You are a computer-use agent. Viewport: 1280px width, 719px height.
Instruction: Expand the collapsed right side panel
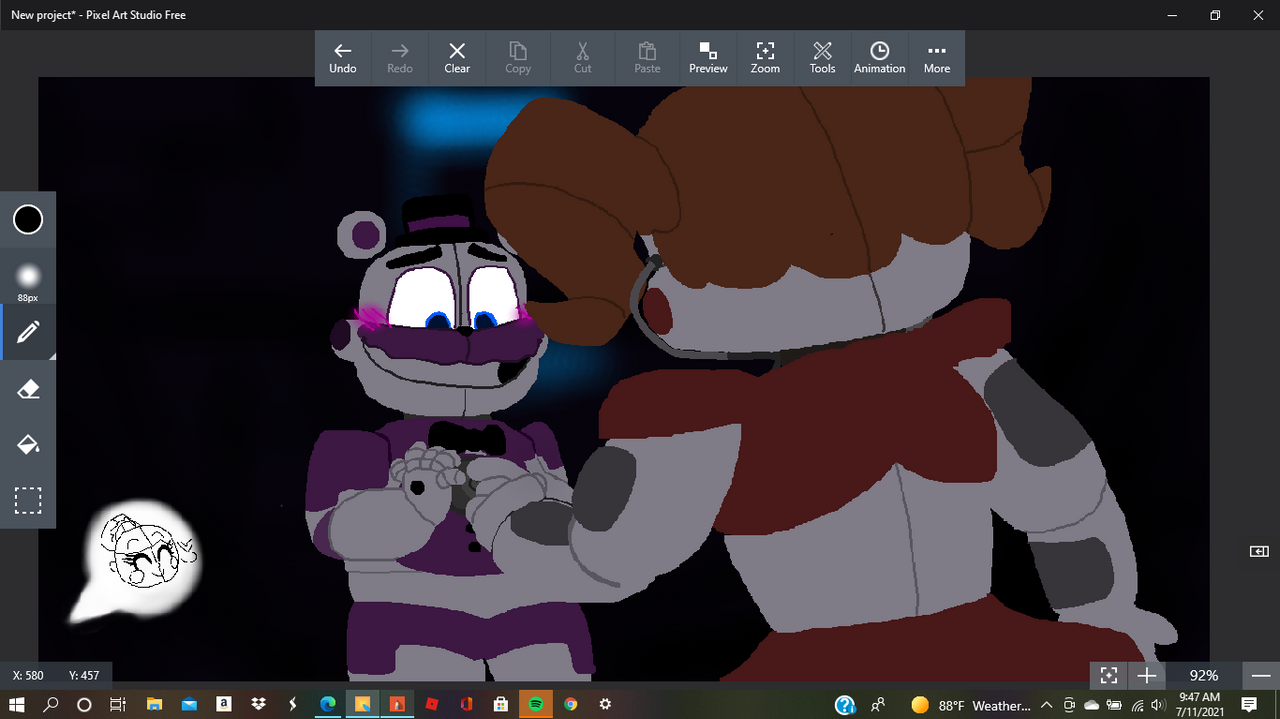pos(1259,551)
